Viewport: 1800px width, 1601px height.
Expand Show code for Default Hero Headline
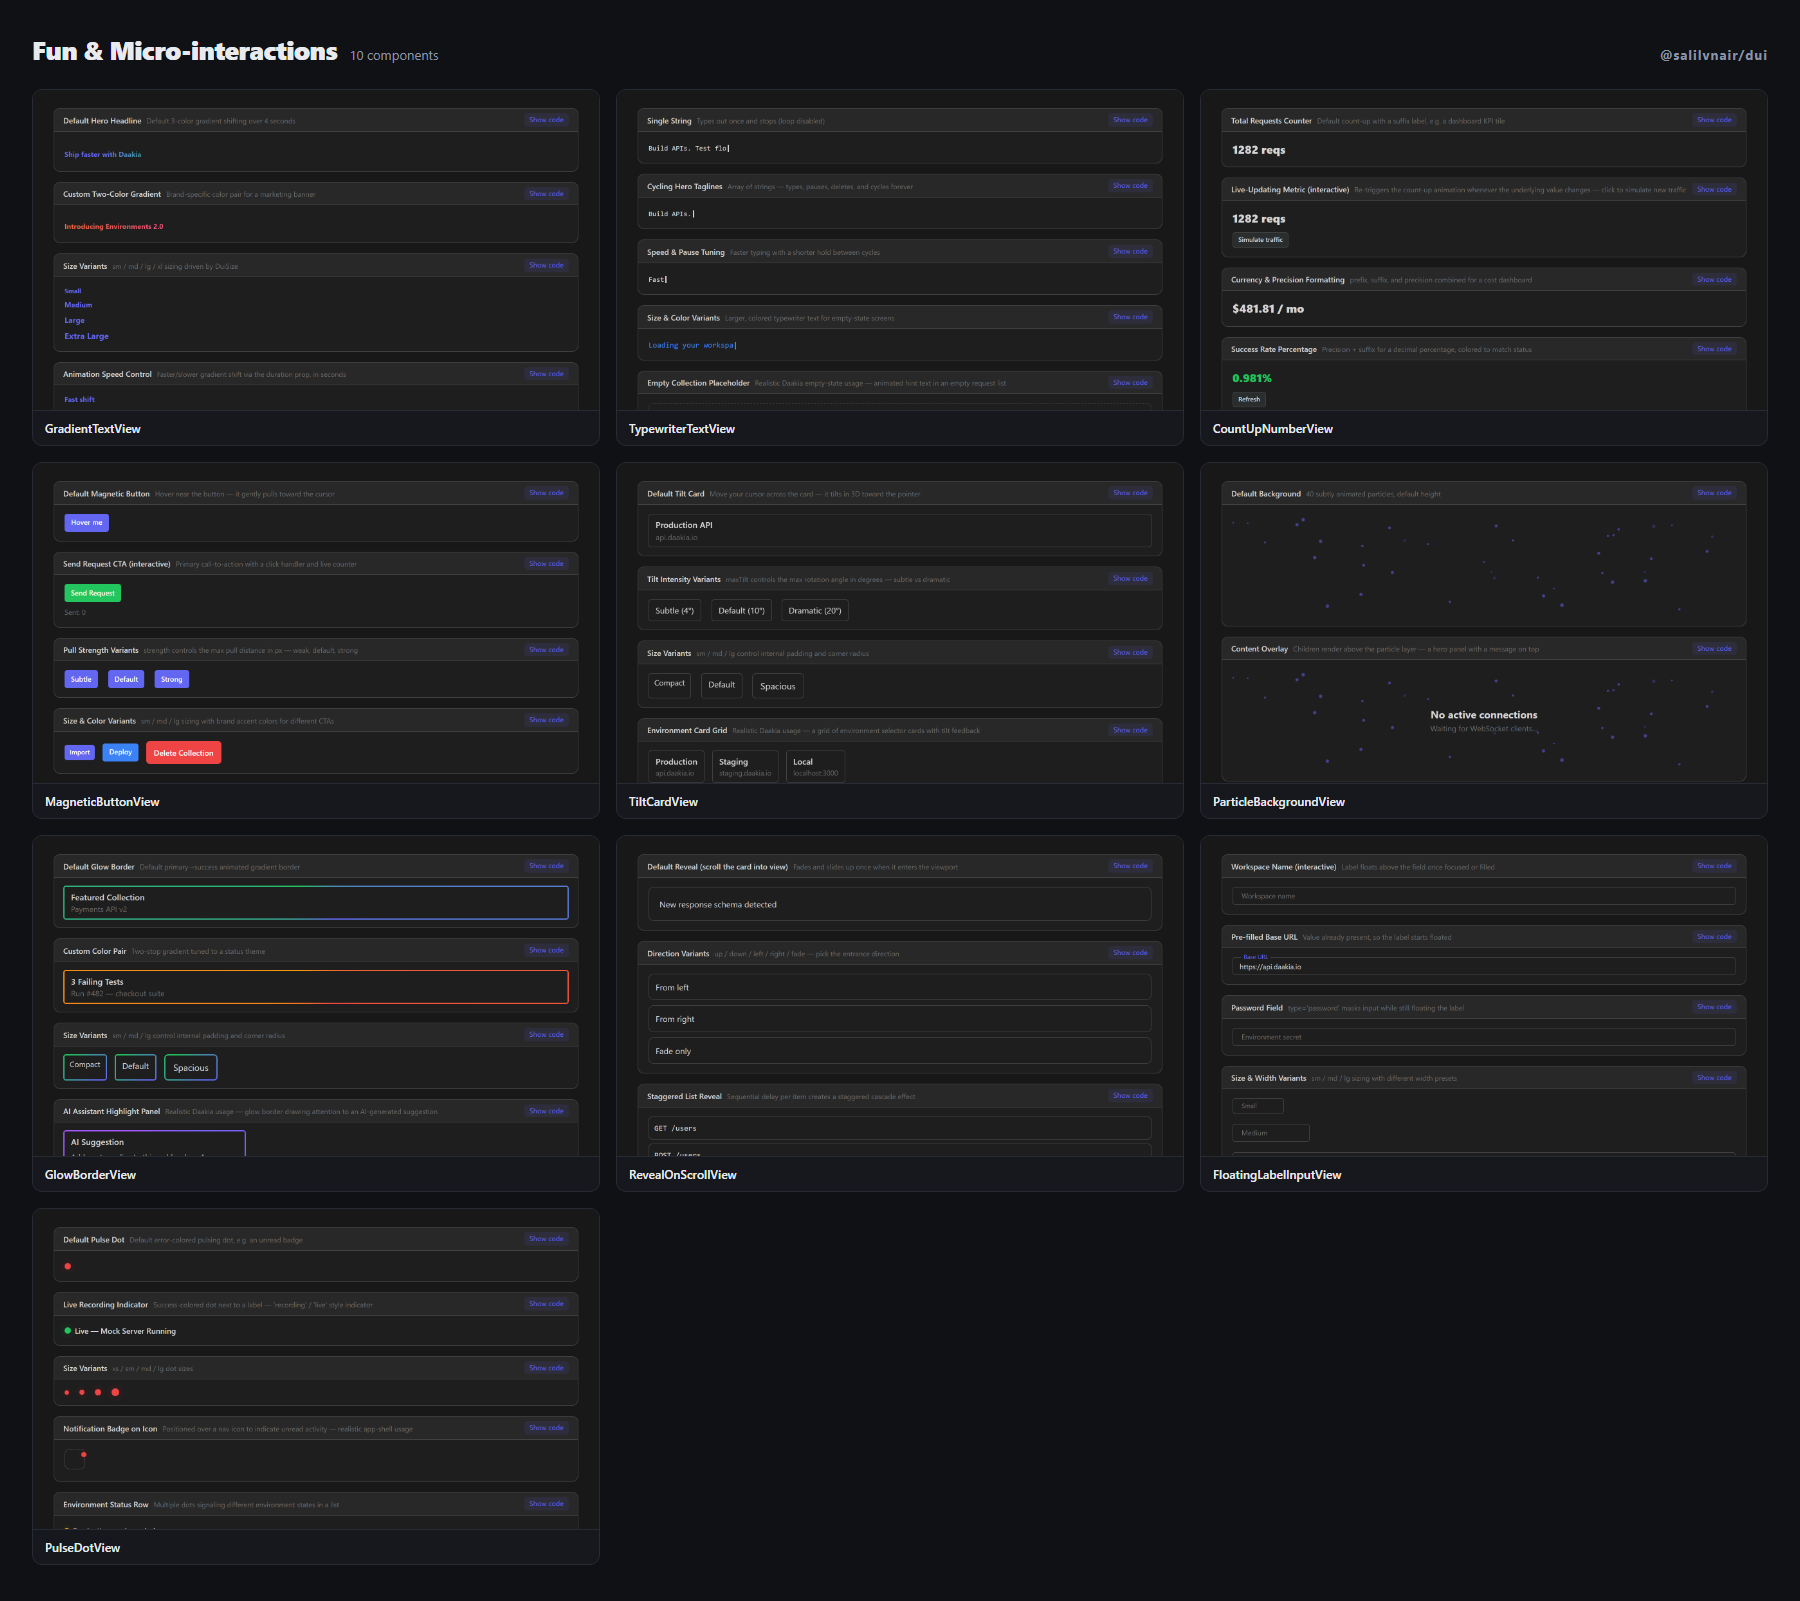pyautogui.click(x=546, y=120)
